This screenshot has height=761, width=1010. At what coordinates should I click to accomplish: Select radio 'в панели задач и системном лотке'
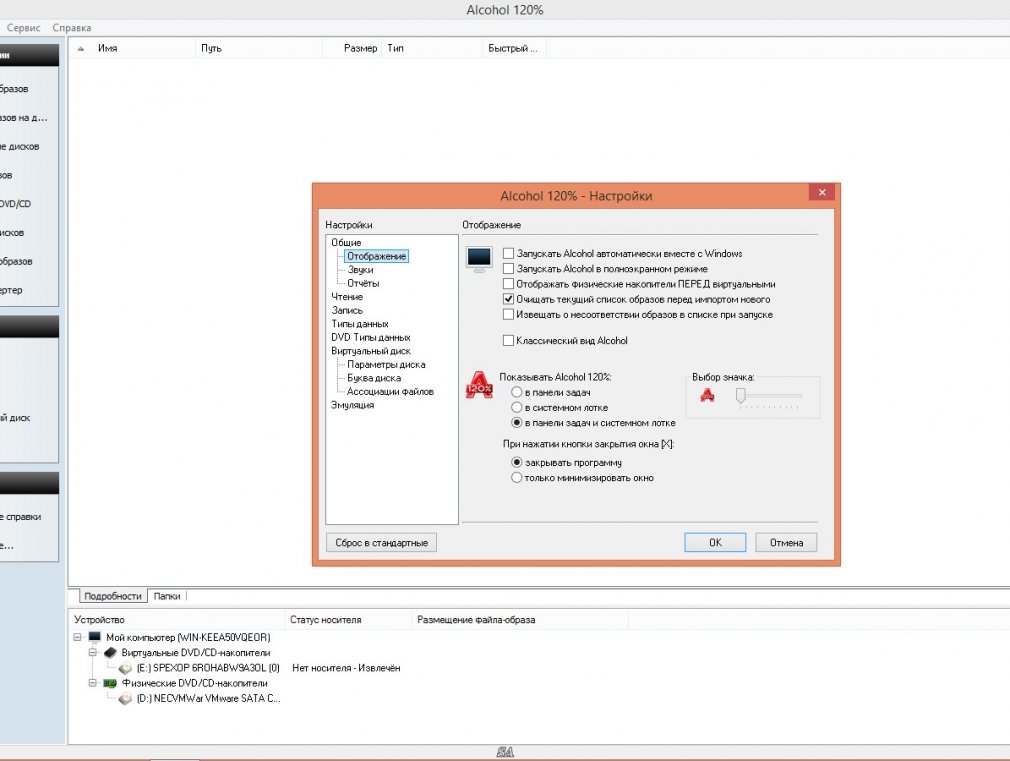tap(517, 423)
